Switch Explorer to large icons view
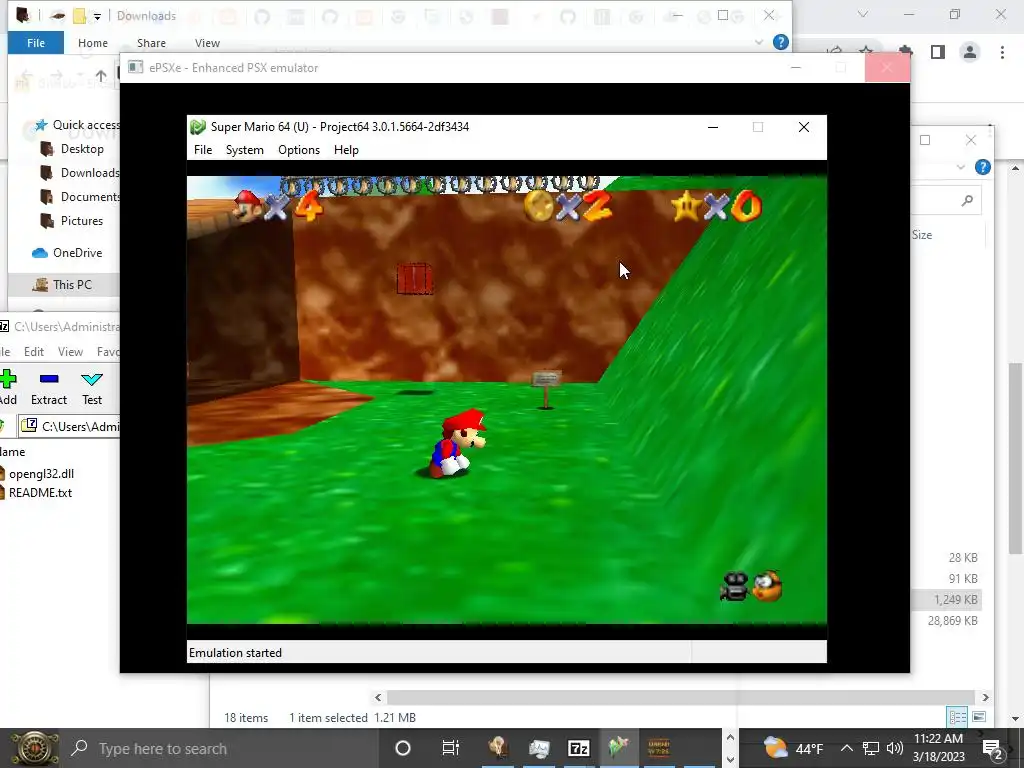 tap(979, 717)
